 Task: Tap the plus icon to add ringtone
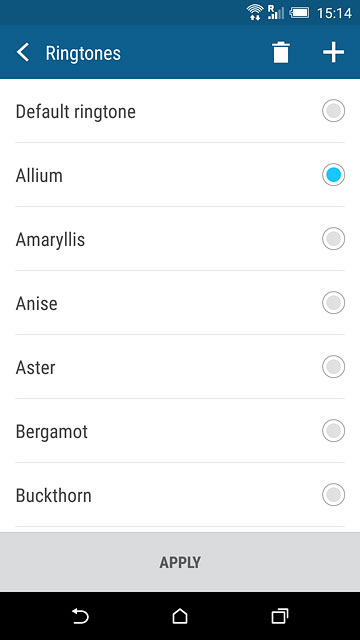click(333, 53)
